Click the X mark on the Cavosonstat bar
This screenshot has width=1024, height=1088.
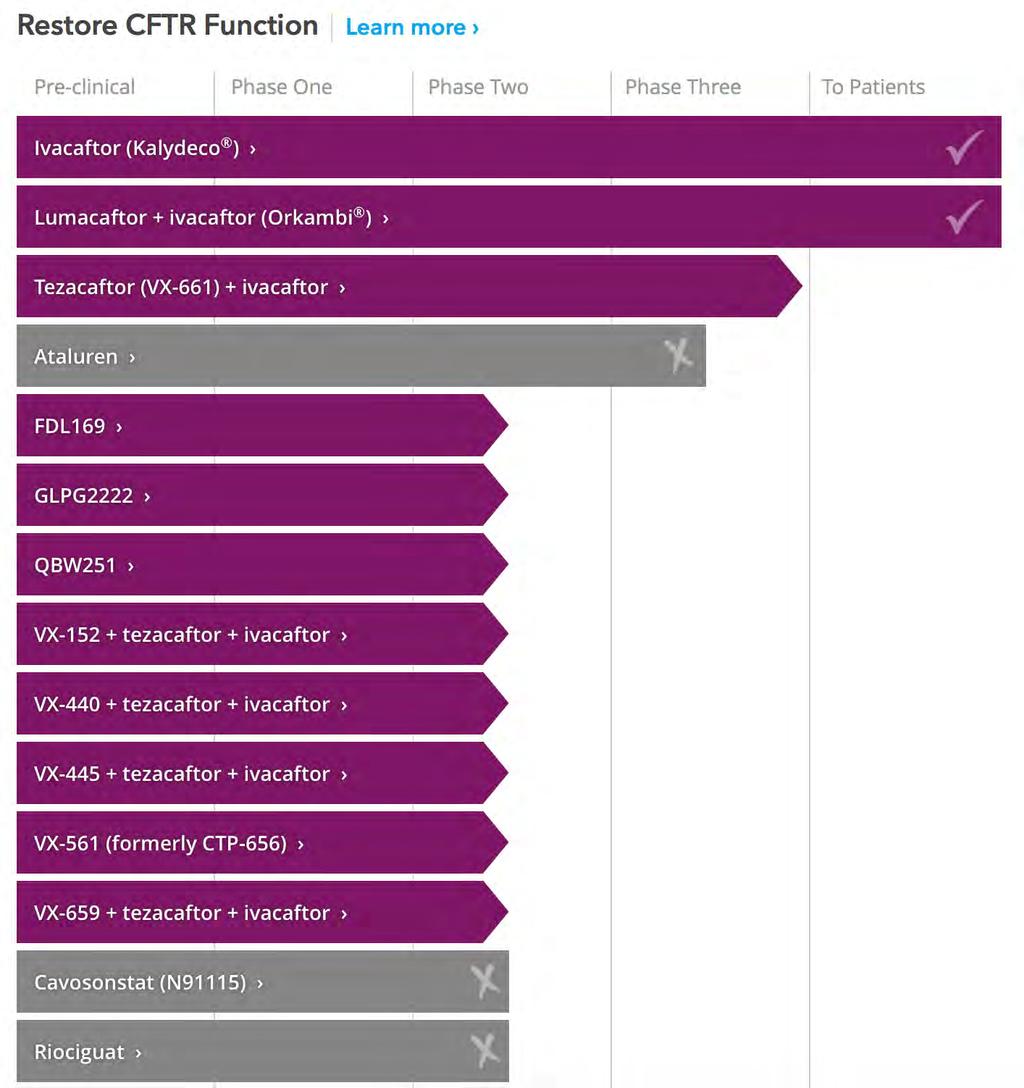click(485, 982)
